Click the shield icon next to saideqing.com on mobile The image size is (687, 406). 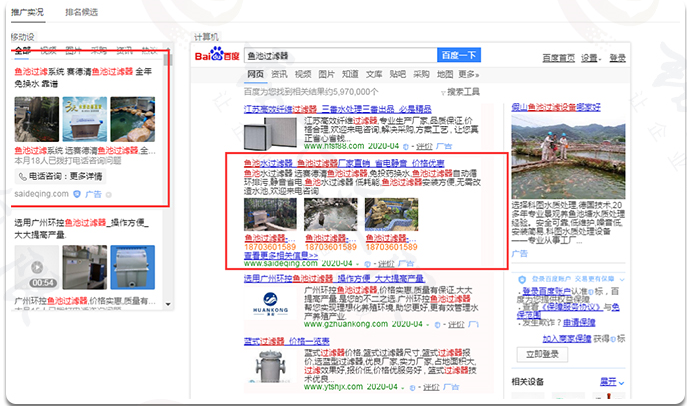77,194
